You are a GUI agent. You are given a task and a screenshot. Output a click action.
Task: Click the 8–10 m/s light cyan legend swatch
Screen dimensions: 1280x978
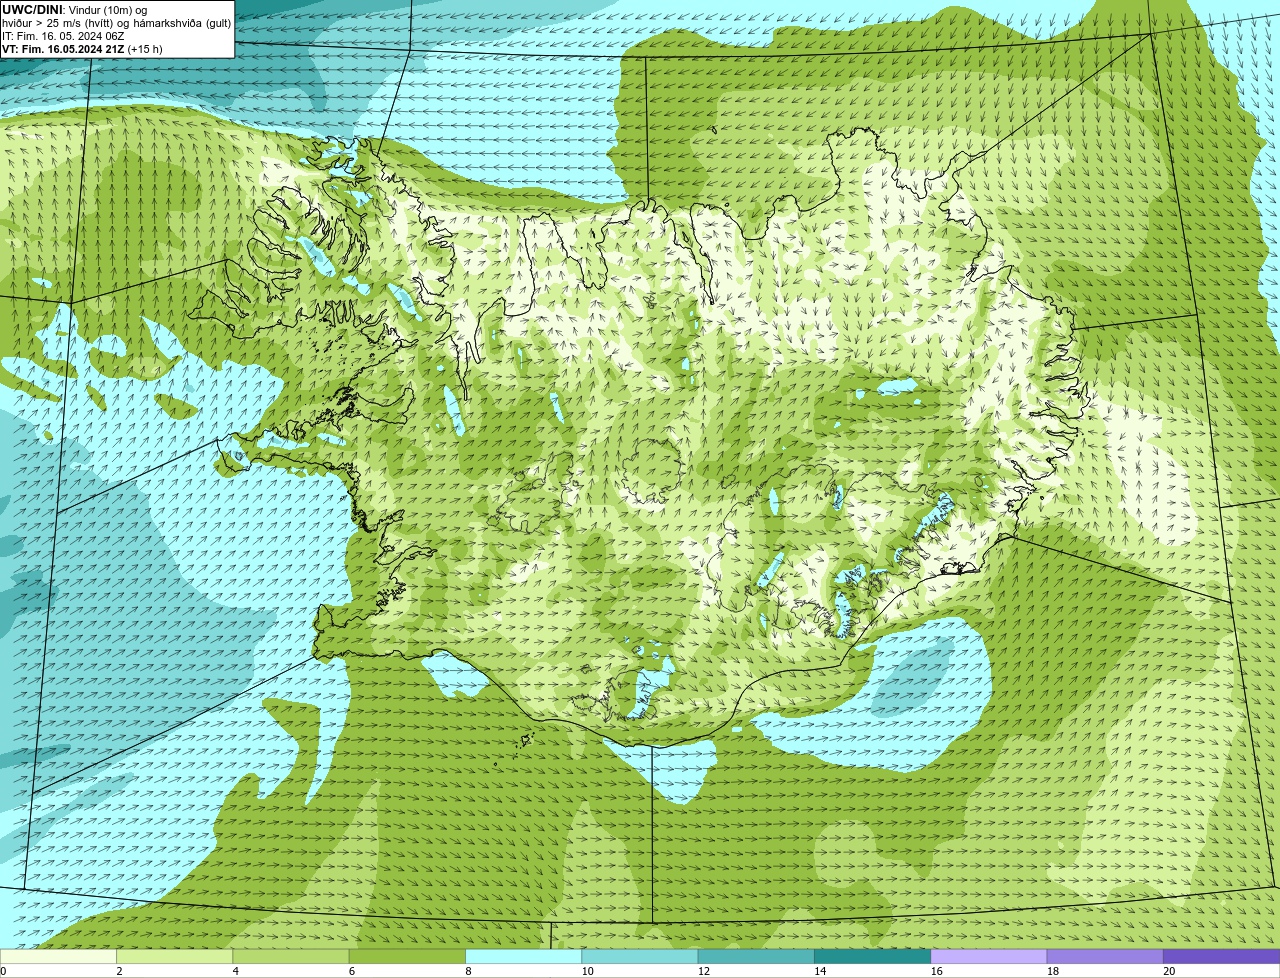pos(523,956)
